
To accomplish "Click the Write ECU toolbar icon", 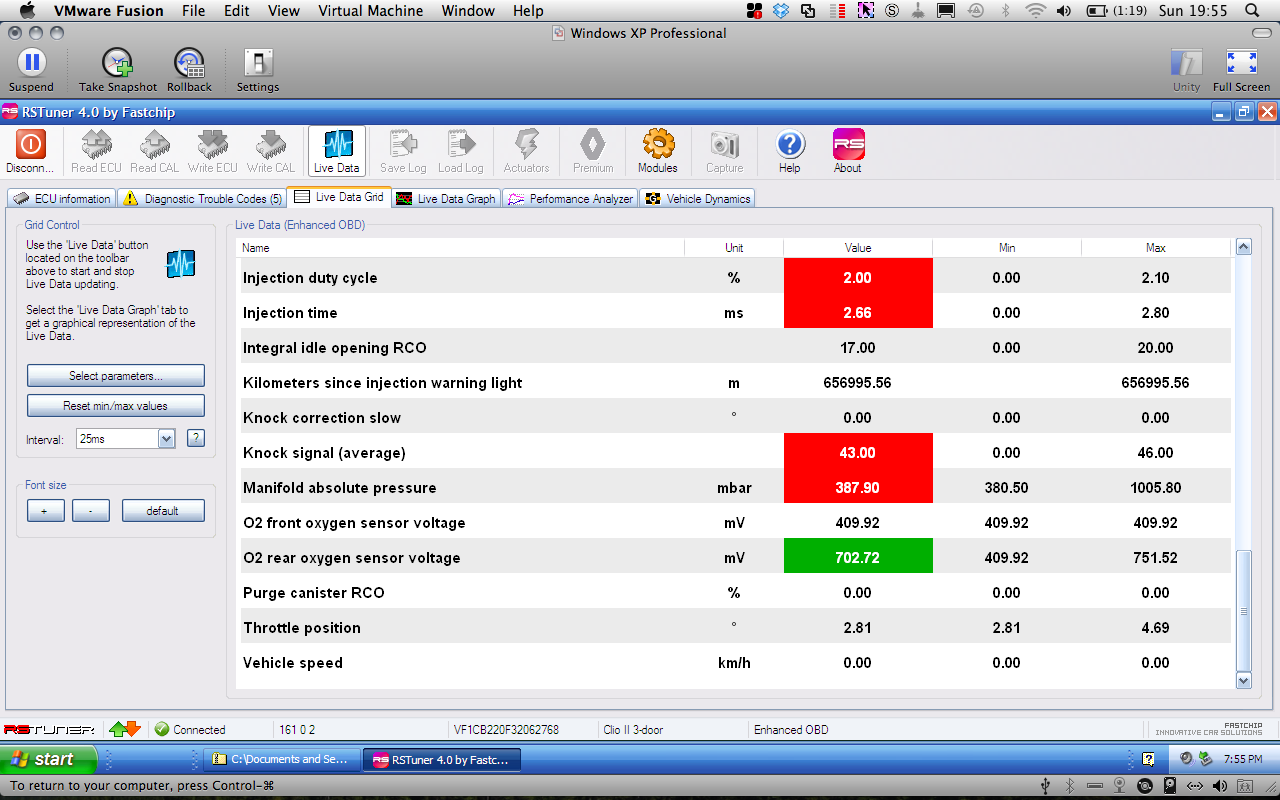I will (x=213, y=145).
